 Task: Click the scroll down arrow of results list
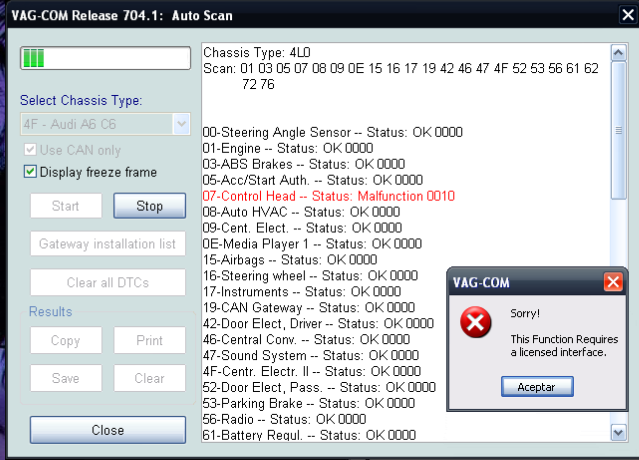click(619, 432)
